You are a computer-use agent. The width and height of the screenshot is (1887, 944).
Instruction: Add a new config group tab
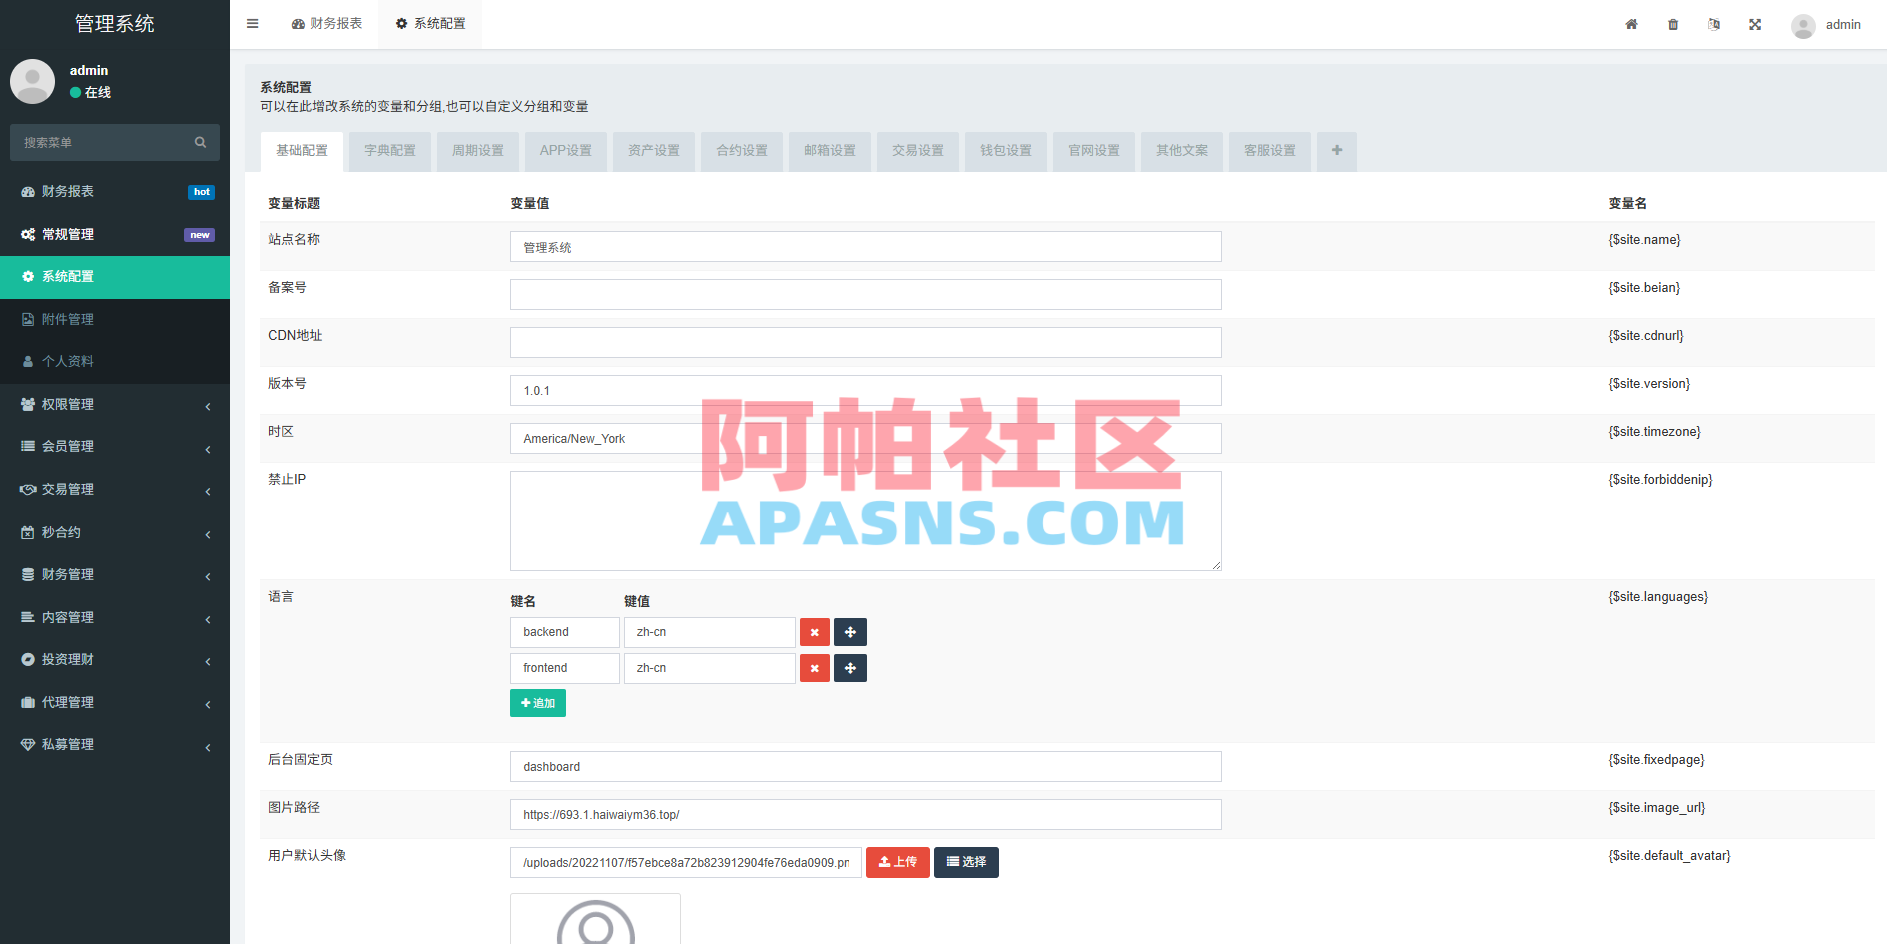pos(1337,151)
